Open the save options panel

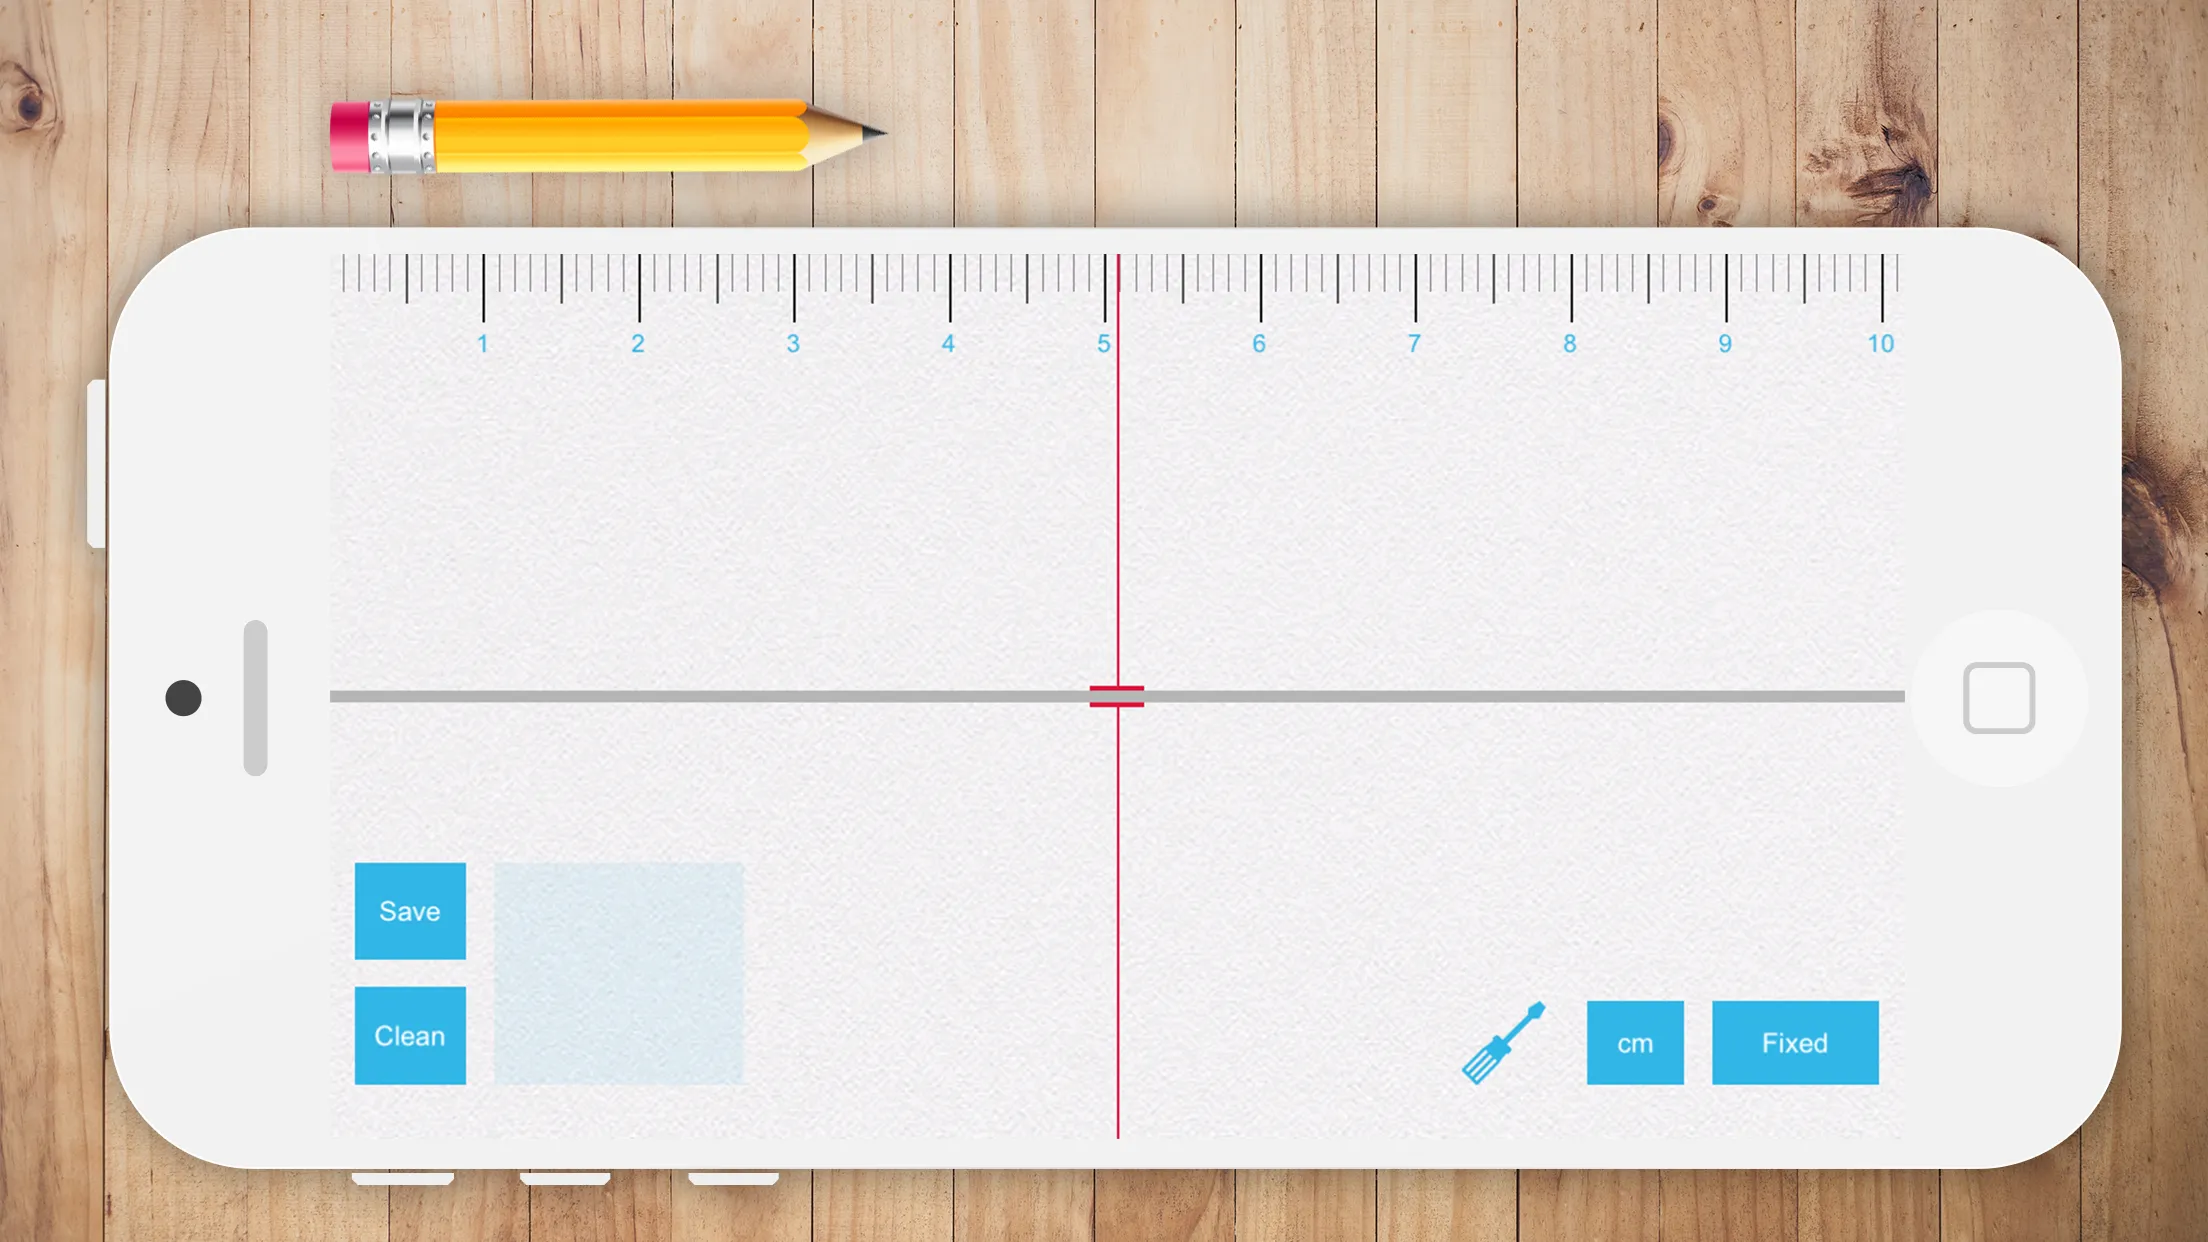pyautogui.click(x=409, y=910)
